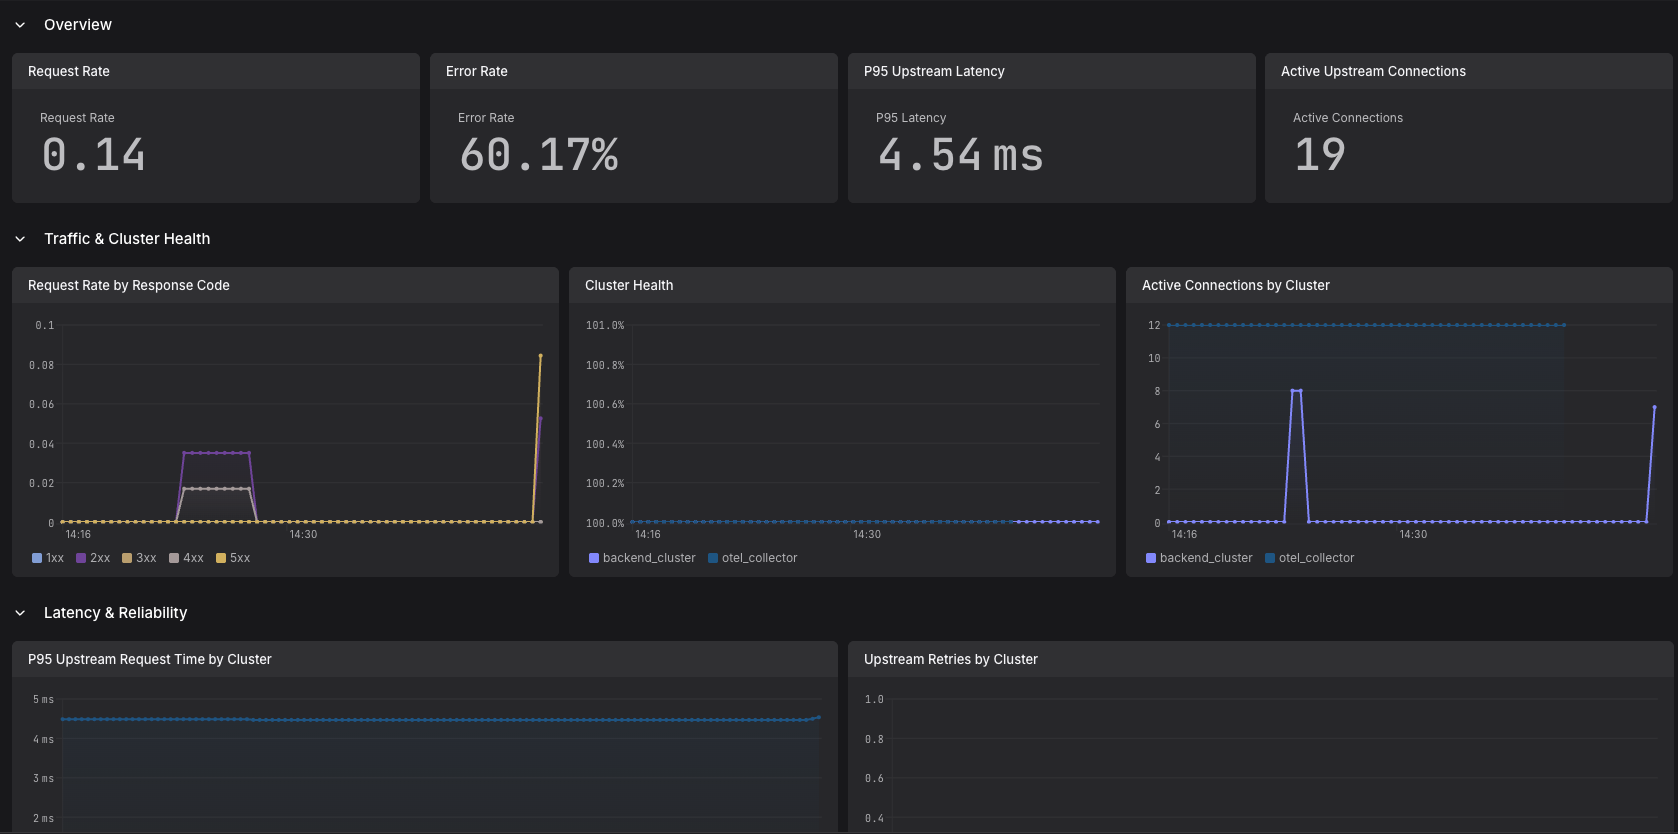Open the Error Rate panel title menu
The width and height of the screenshot is (1678, 834).
click(x=477, y=71)
